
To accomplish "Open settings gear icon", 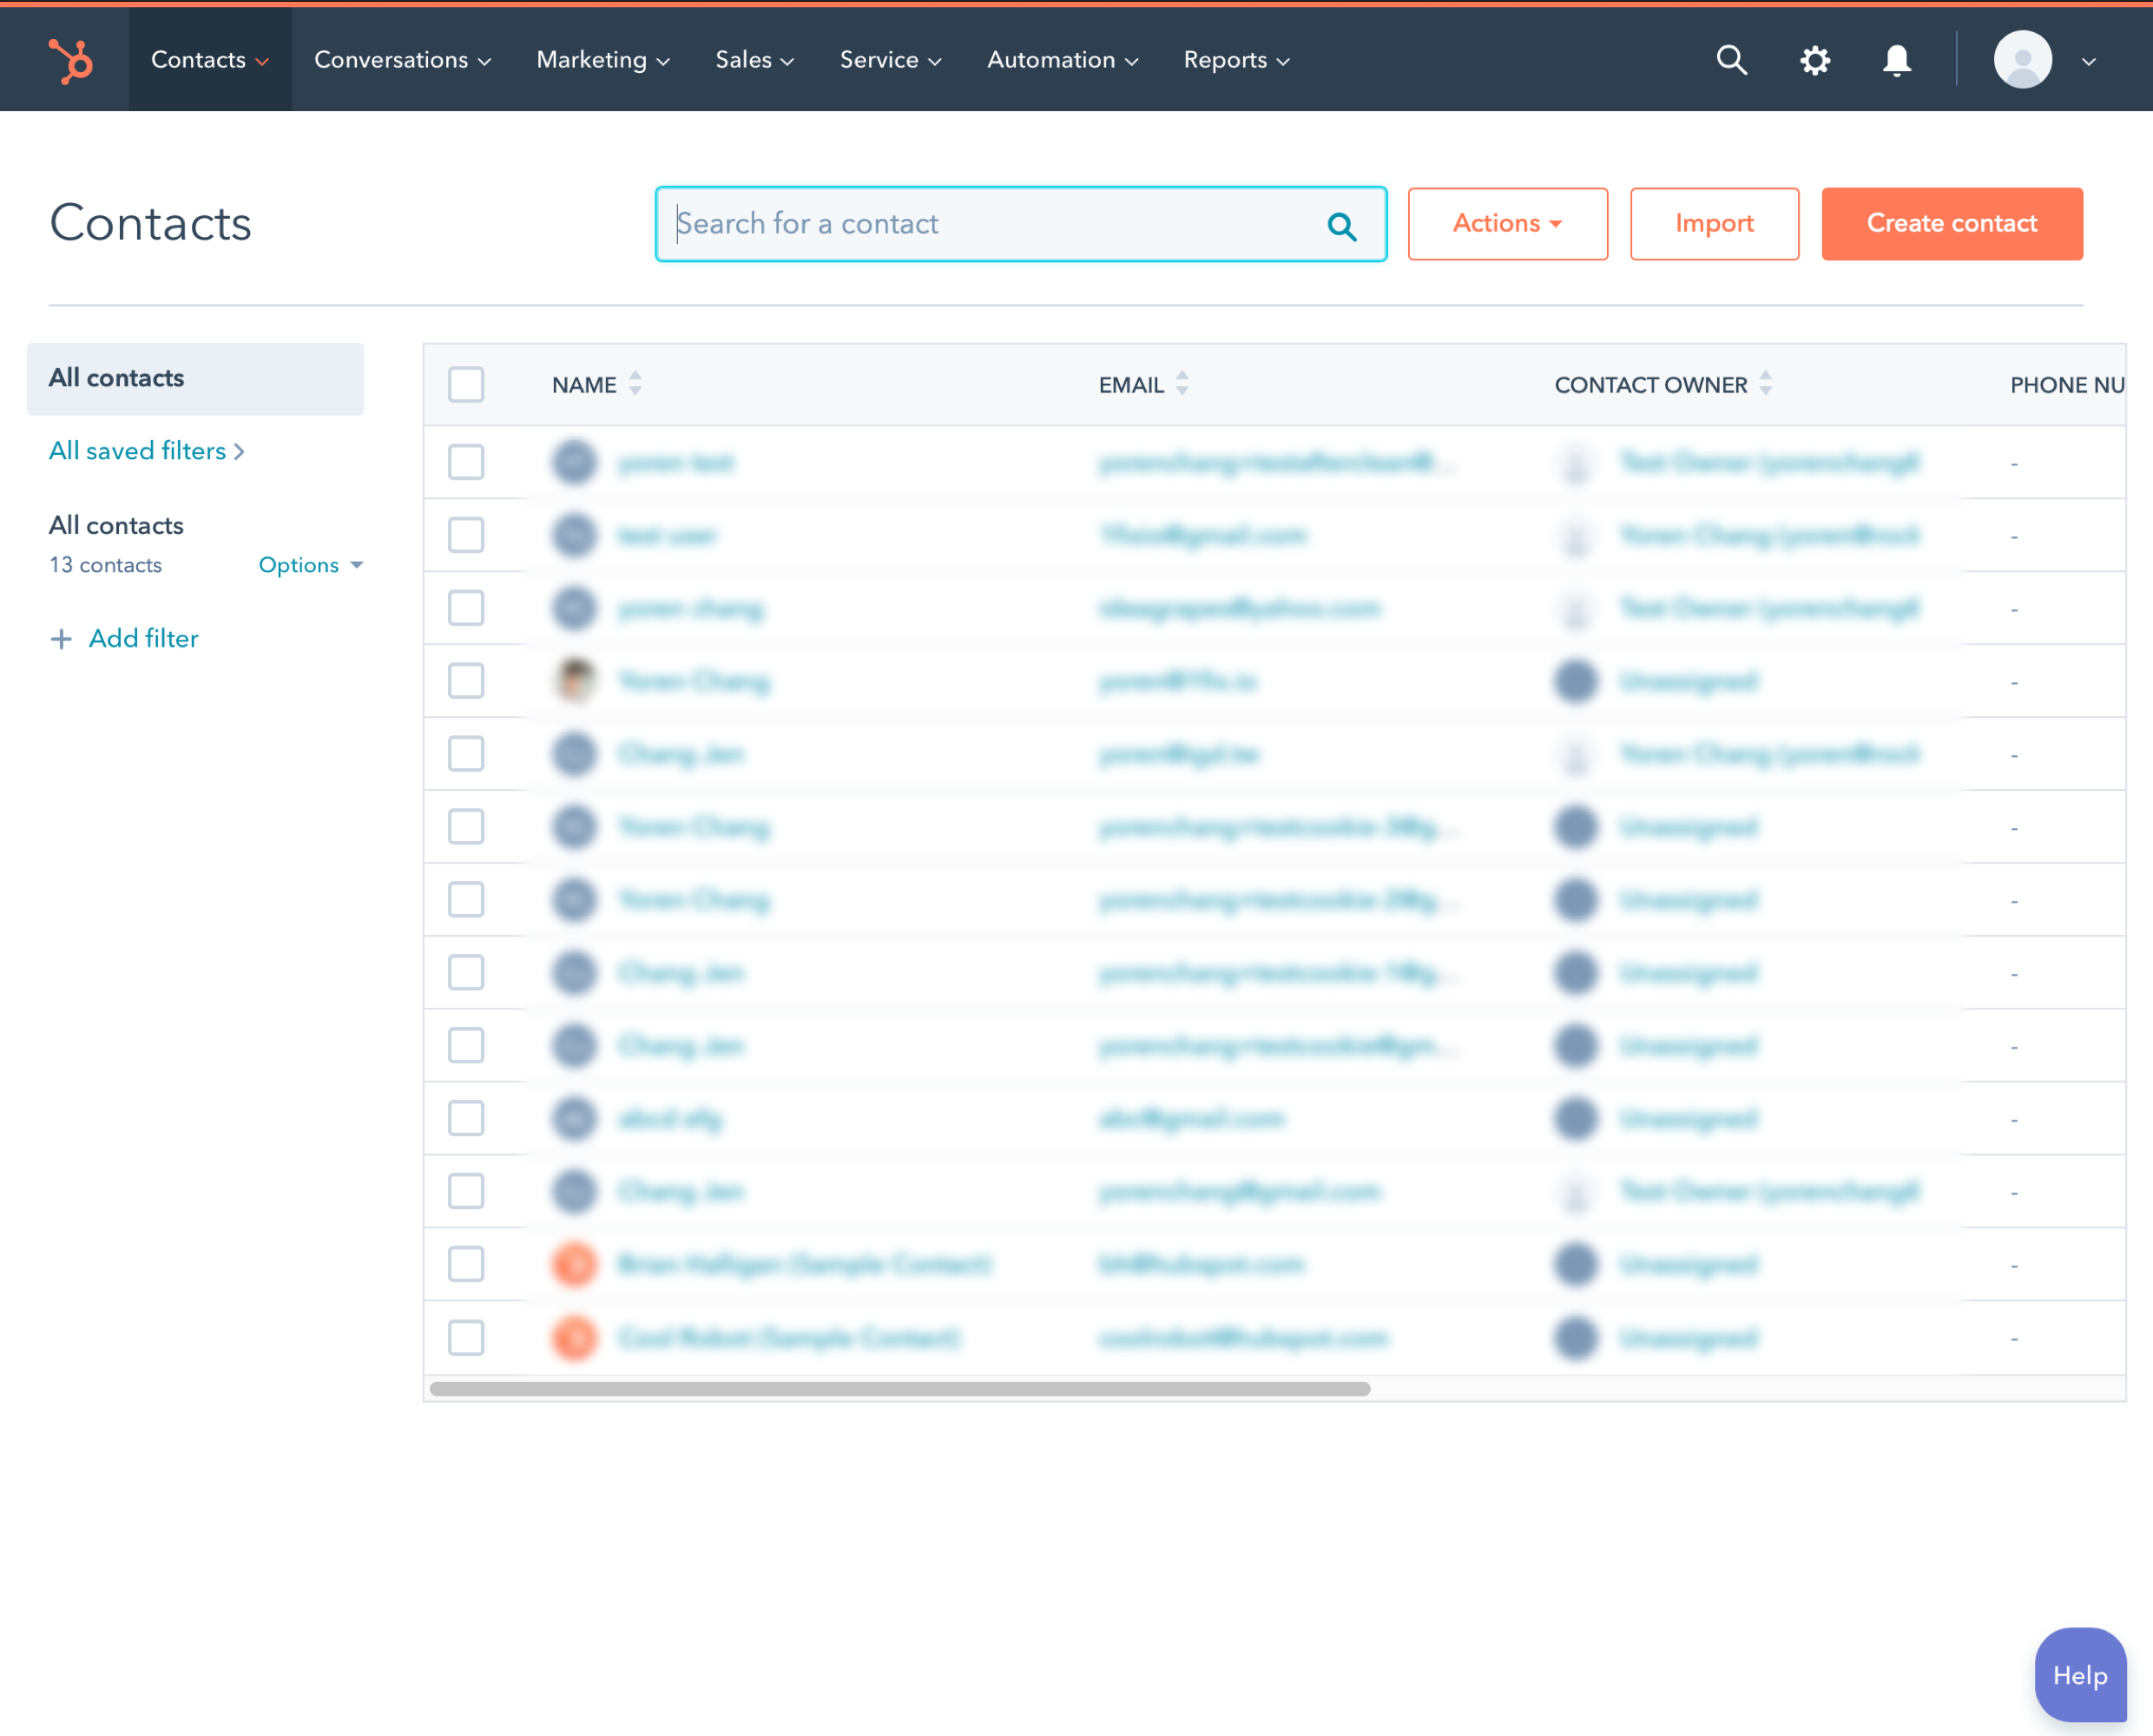I will pos(1814,60).
